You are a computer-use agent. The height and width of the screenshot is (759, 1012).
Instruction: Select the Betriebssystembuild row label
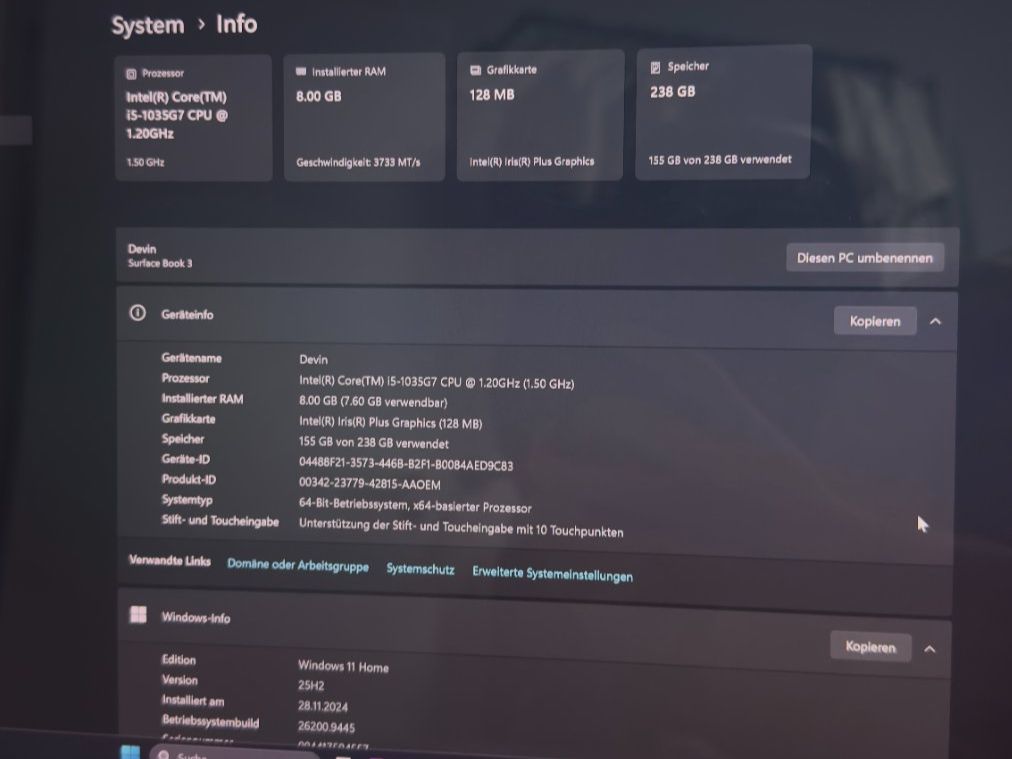pos(210,722)
